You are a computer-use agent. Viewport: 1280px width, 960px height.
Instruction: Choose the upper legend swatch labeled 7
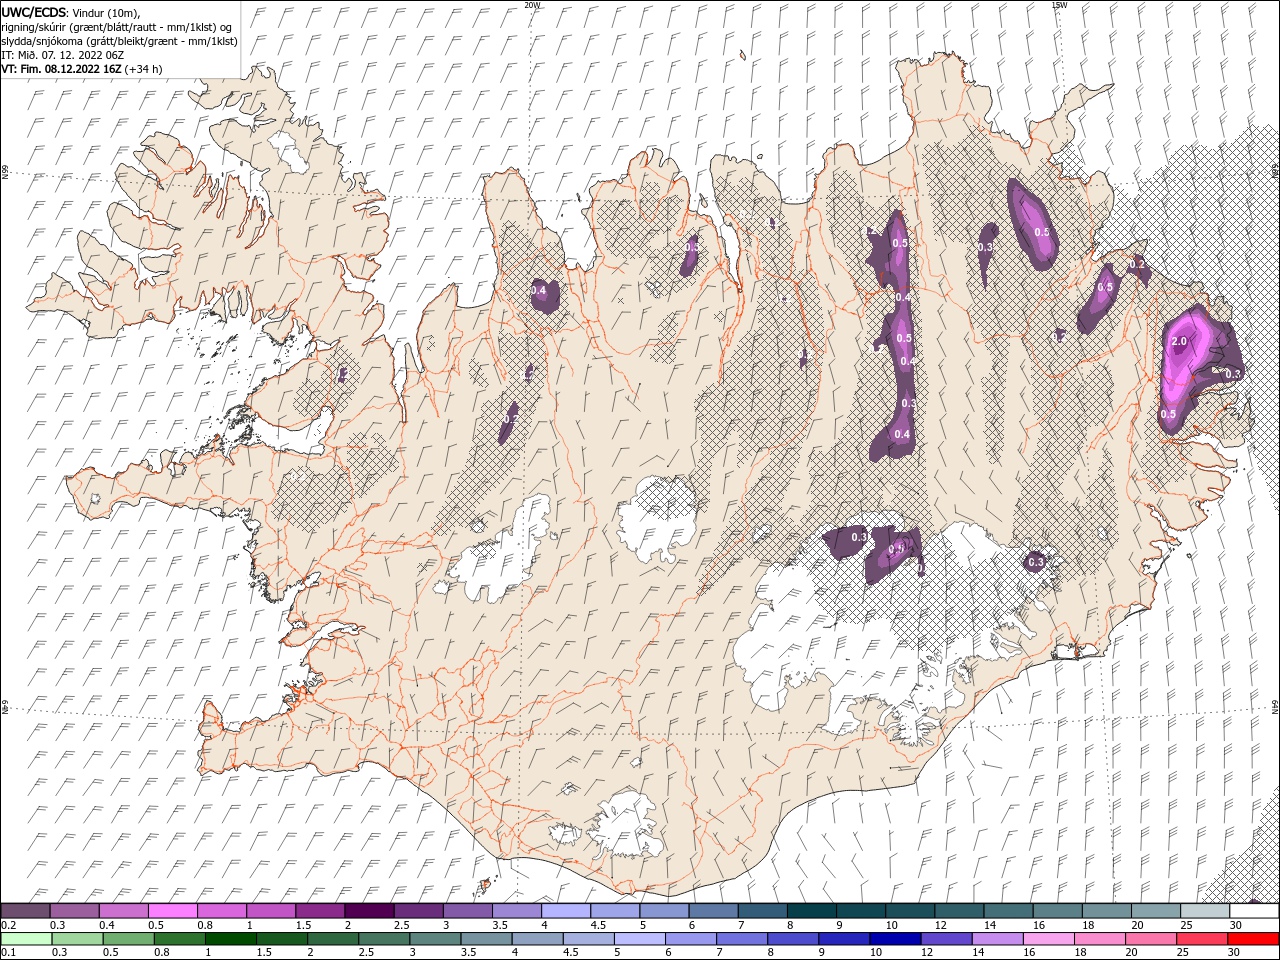pyautogui.click(x=763, y=911)
